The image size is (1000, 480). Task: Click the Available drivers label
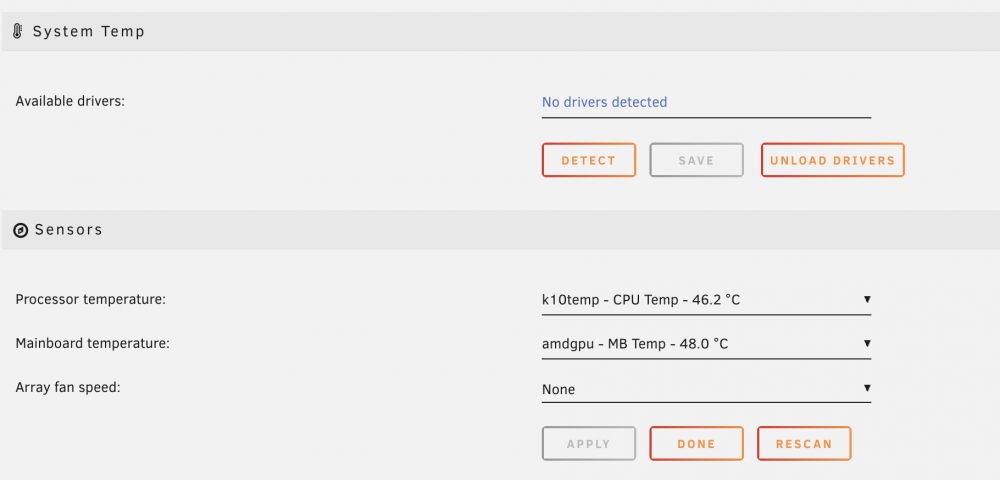pos(70,101)
